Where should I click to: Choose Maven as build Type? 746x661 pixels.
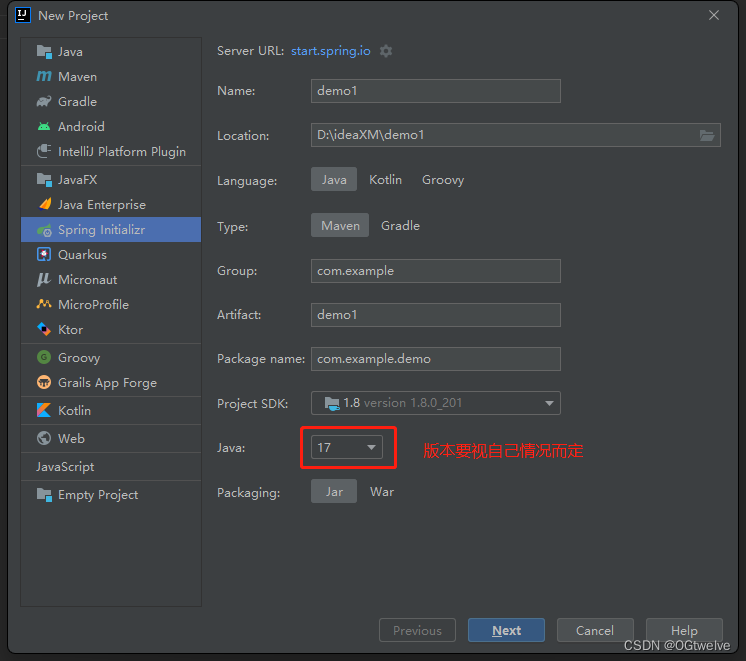click(340, 226)
